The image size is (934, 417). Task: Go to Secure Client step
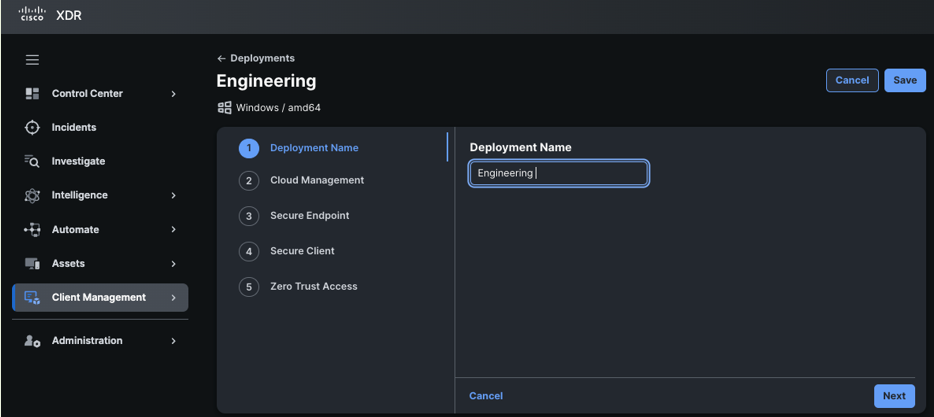click(x=302, y=251)
